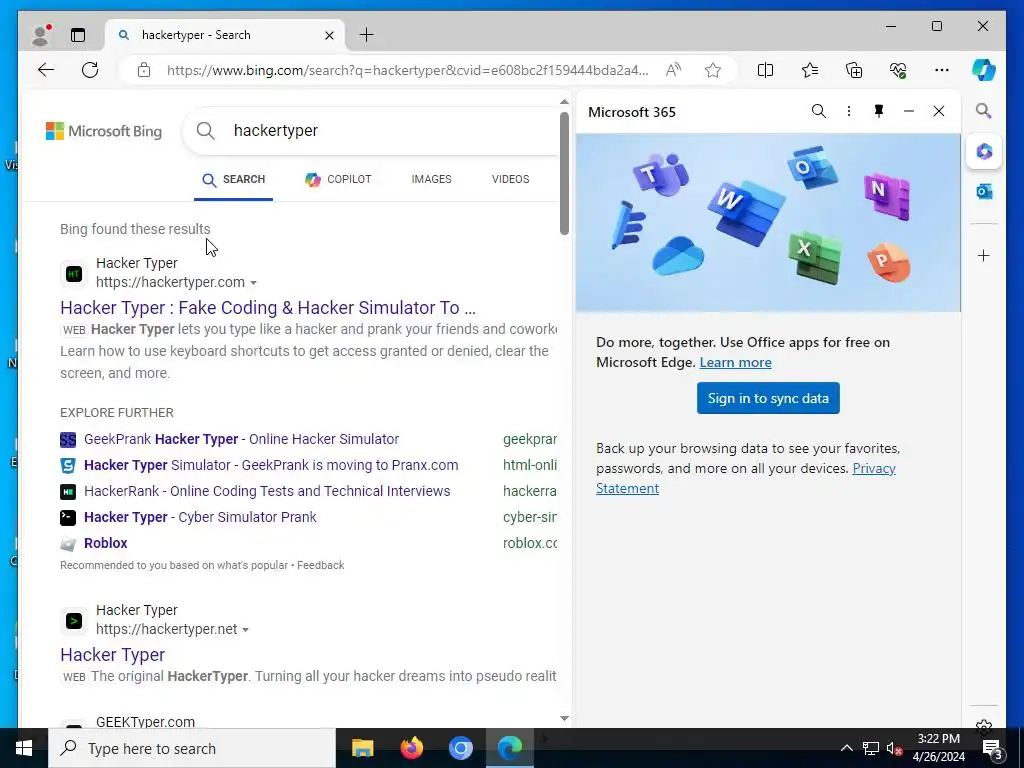Launch Firefox from taskbar
This screenshot has width=1024, height=768.
point(411,748)
